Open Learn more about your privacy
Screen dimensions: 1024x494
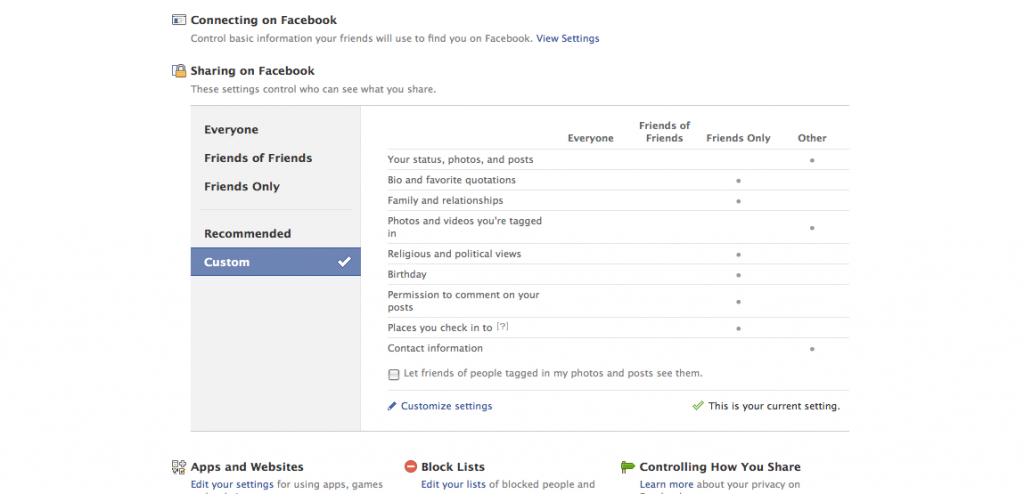(666, 484)
